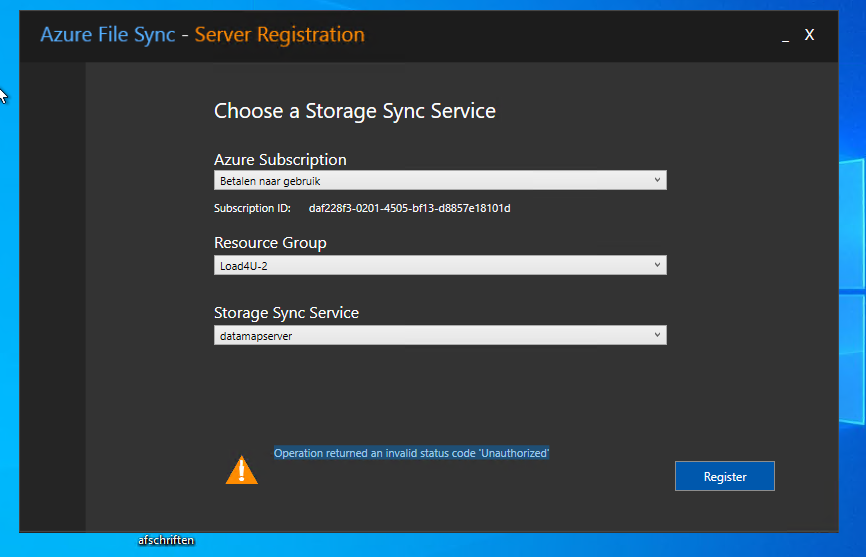Open the Resource Group dropdown

tap(440, 266)
